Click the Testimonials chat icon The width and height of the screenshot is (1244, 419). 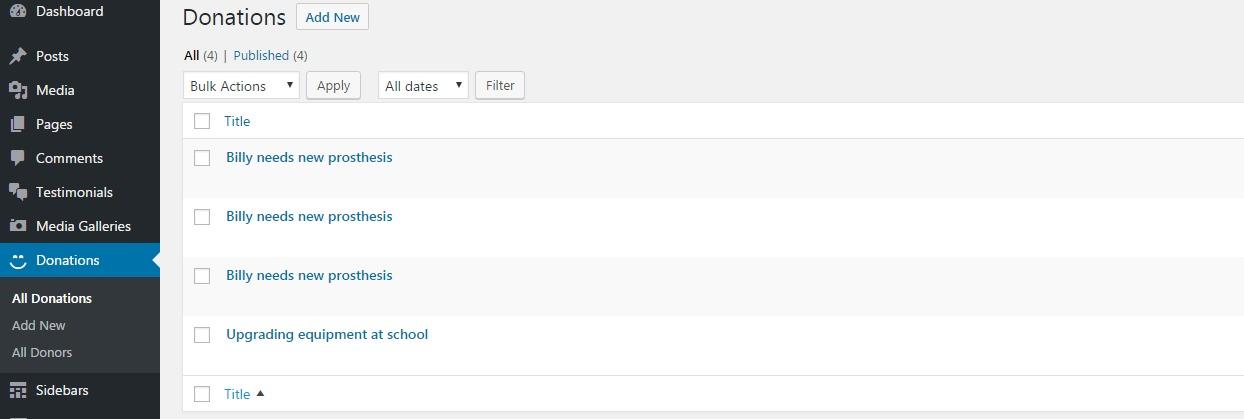coord(18,193)
